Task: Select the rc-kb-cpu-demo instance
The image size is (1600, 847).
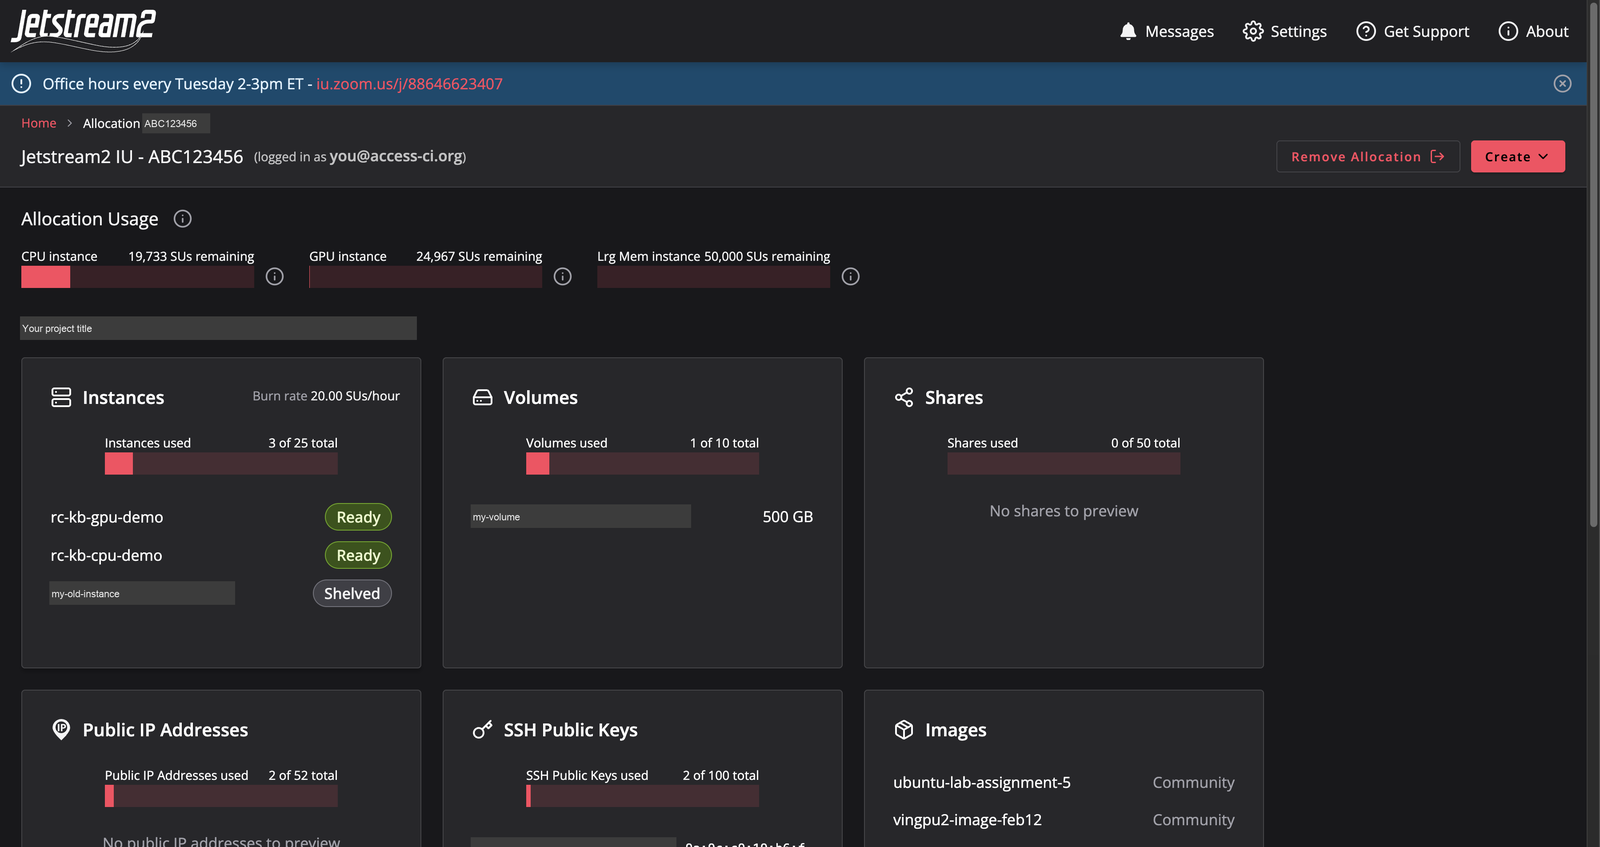Action: (x=107, y=555)
